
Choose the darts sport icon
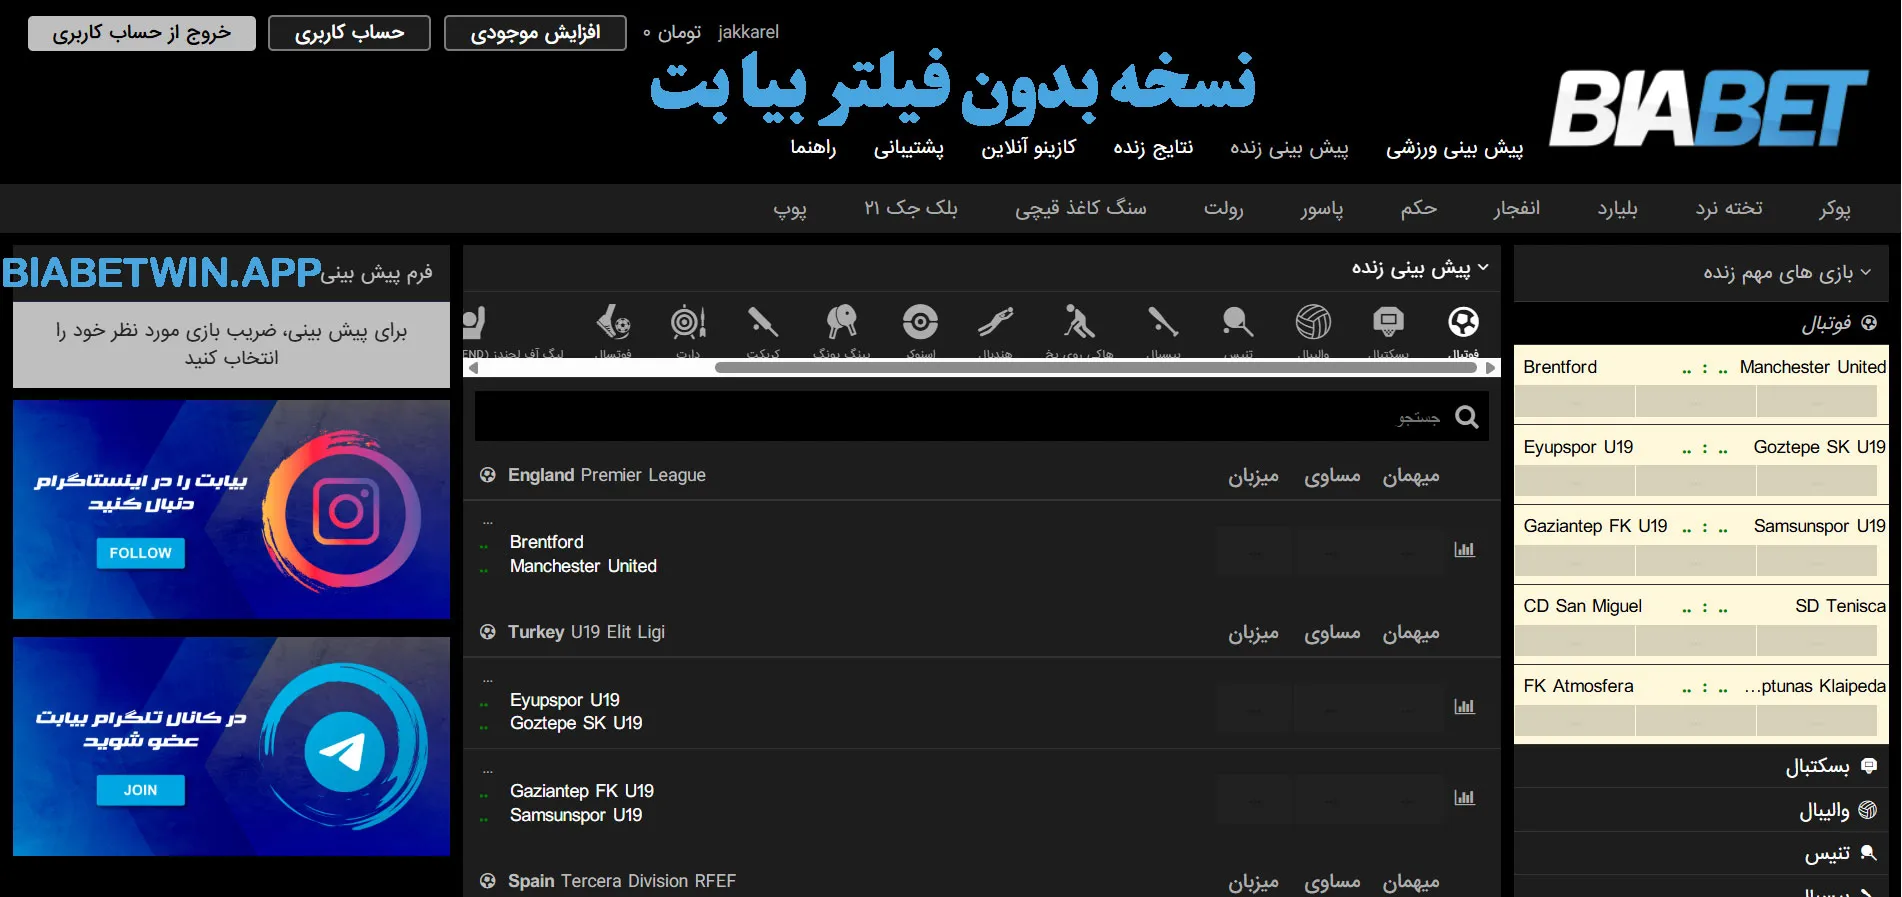point(688,323)
